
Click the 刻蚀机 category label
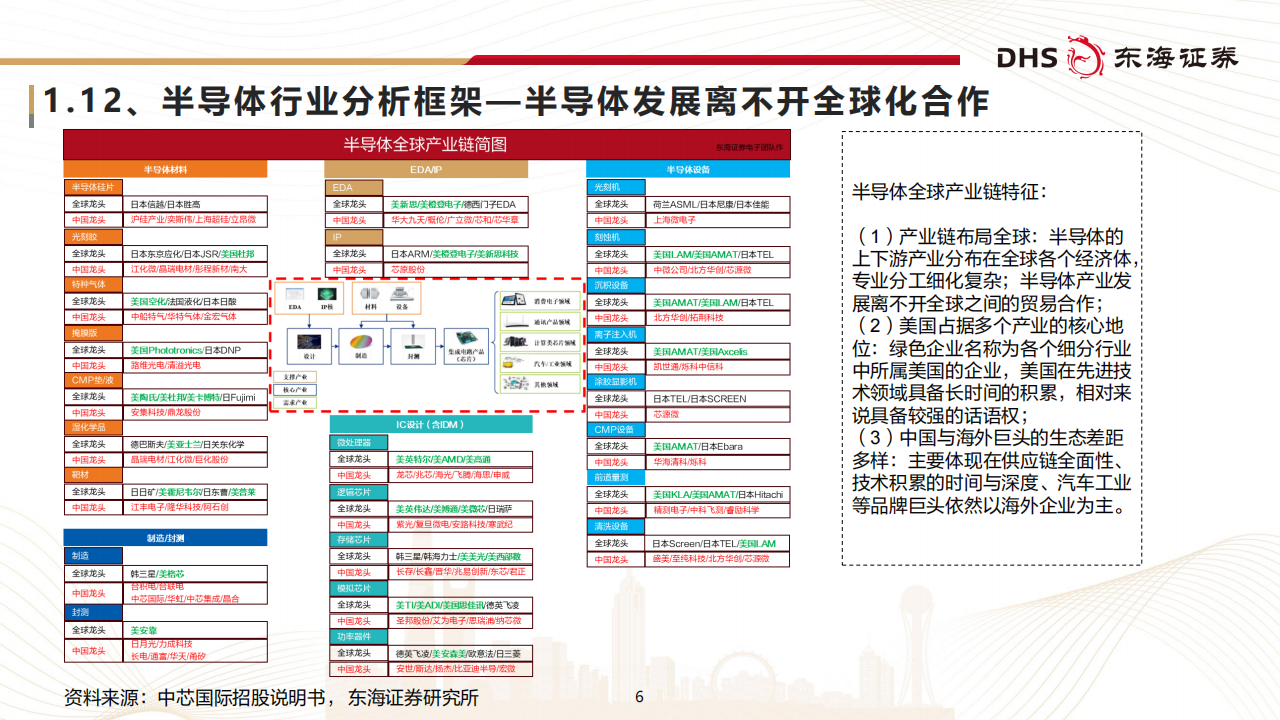coord(618,237)
